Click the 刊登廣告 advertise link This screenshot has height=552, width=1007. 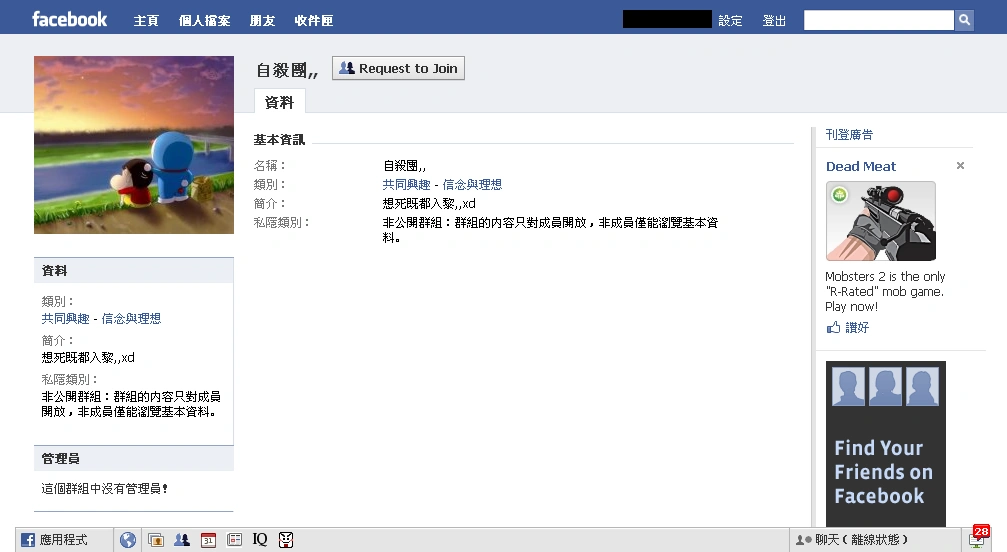[849, 134]
